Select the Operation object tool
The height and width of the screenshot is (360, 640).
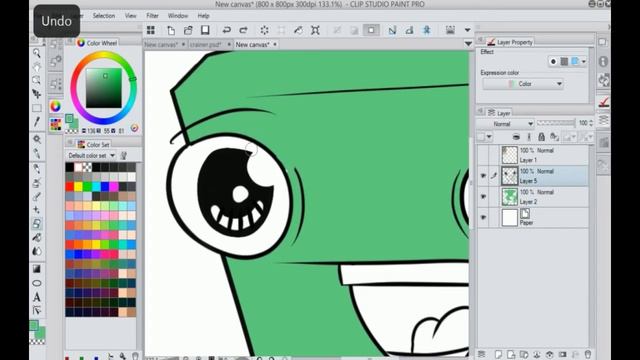click(37, 80)
